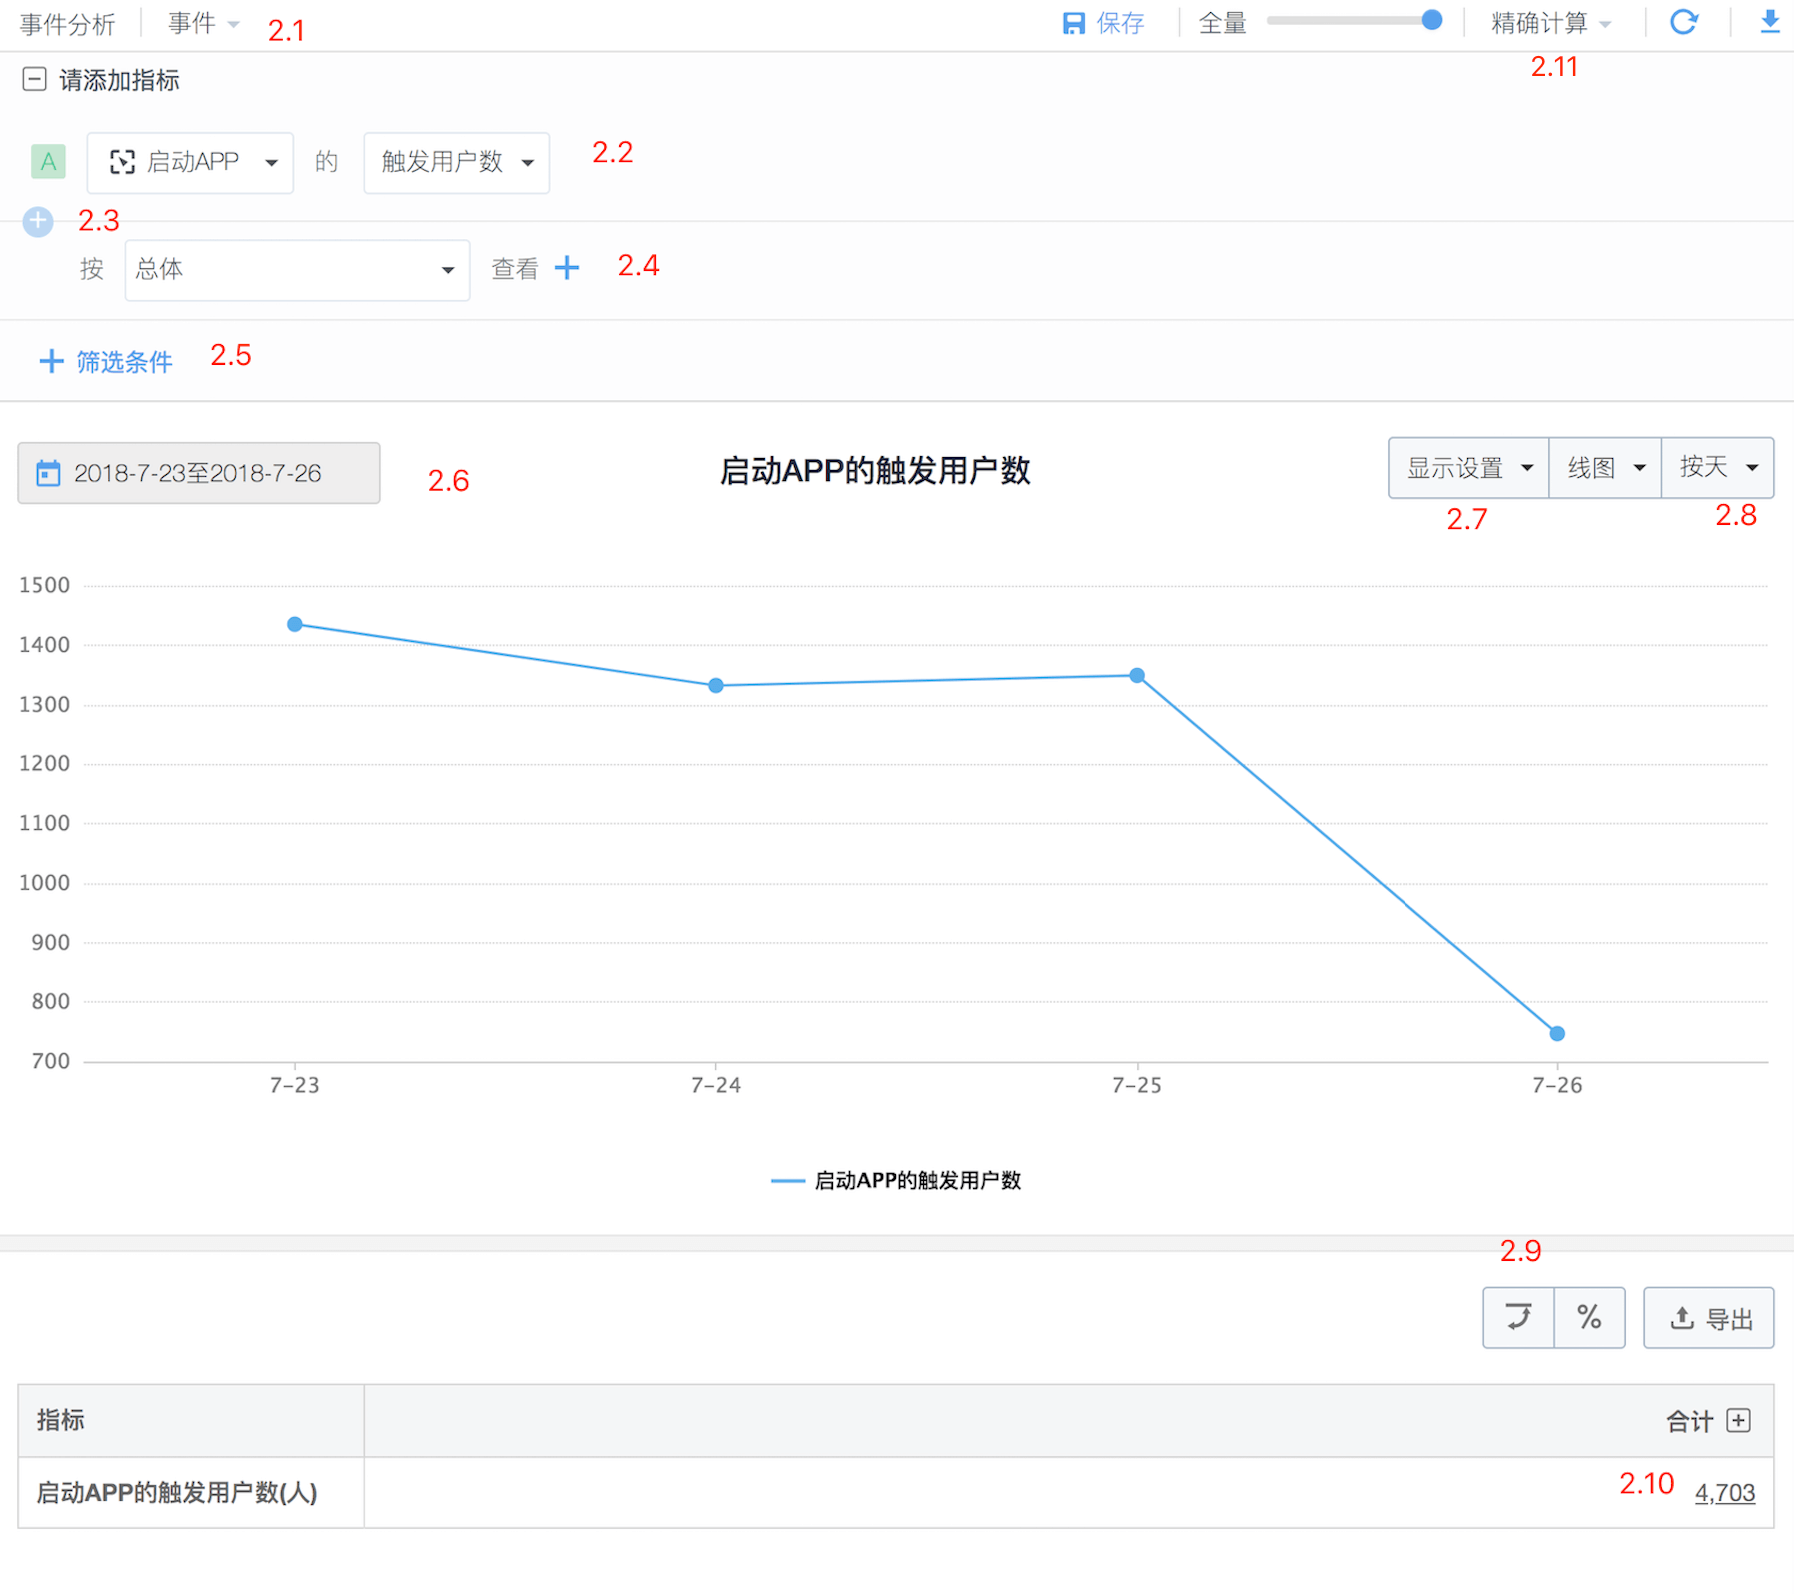Open the 触发用户数 measure dropdown
The width and height of the screenshot is (1794, 1594).
click(456, 162)
